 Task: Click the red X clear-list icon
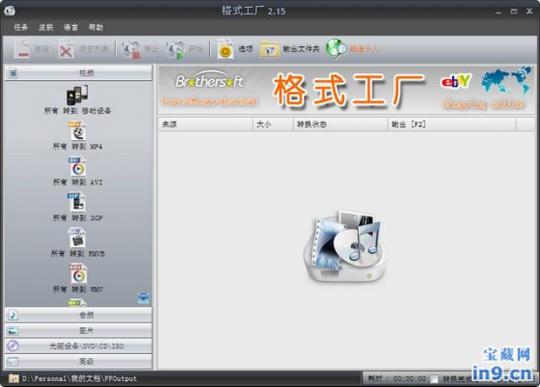click(x=65, y=50)
